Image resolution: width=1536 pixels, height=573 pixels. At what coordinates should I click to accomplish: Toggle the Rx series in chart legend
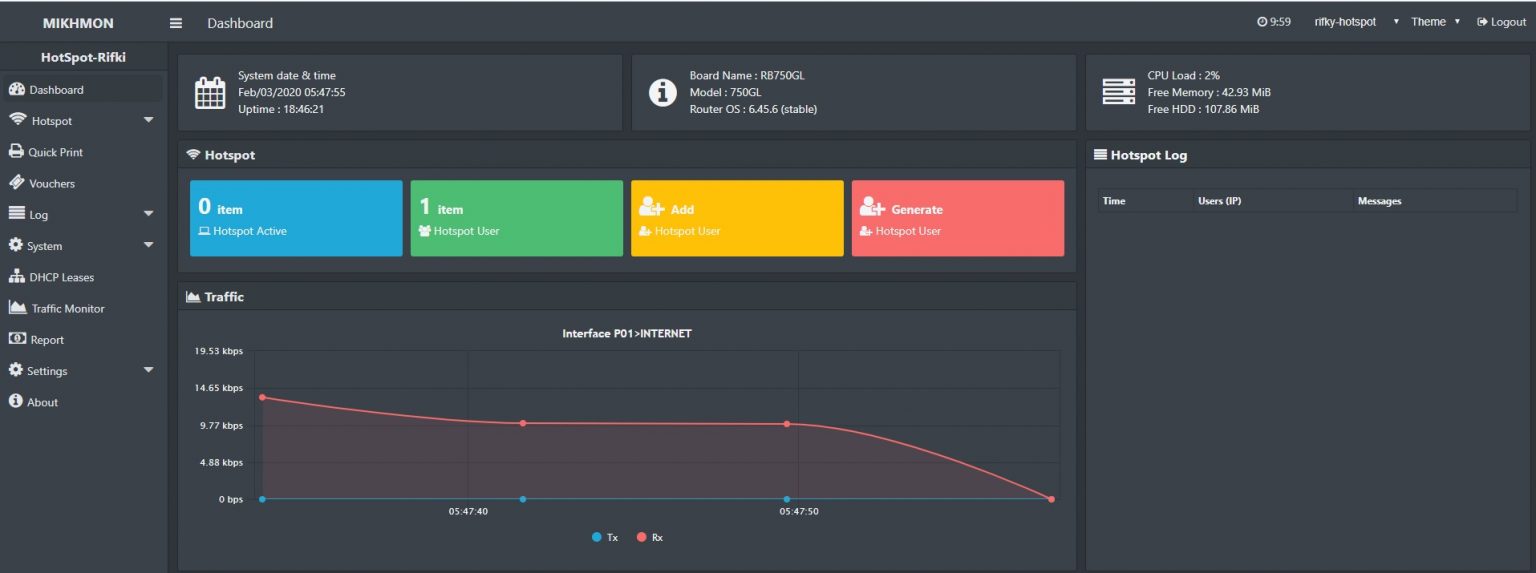[650, 537]
